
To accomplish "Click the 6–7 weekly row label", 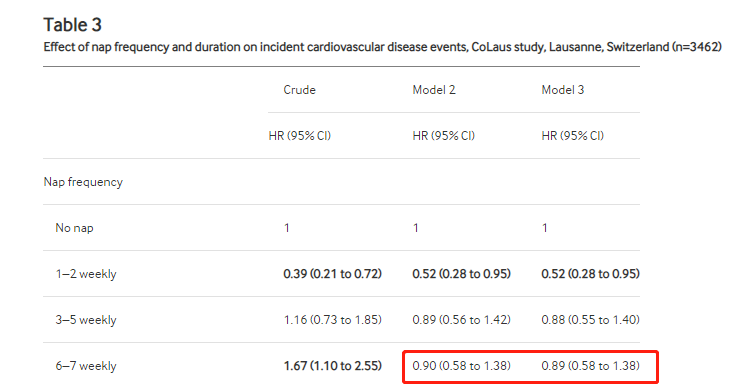I will pyautogui.click(x=86, y=366).
